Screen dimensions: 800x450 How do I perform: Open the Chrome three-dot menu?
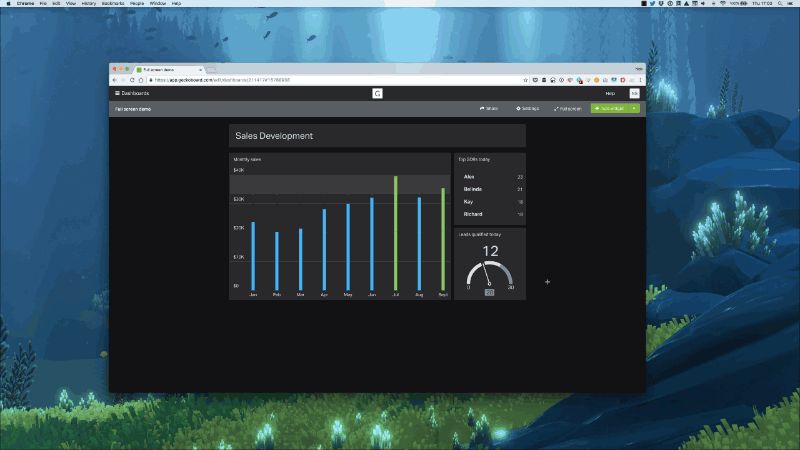pyautogui.click(x=640, y=80)
